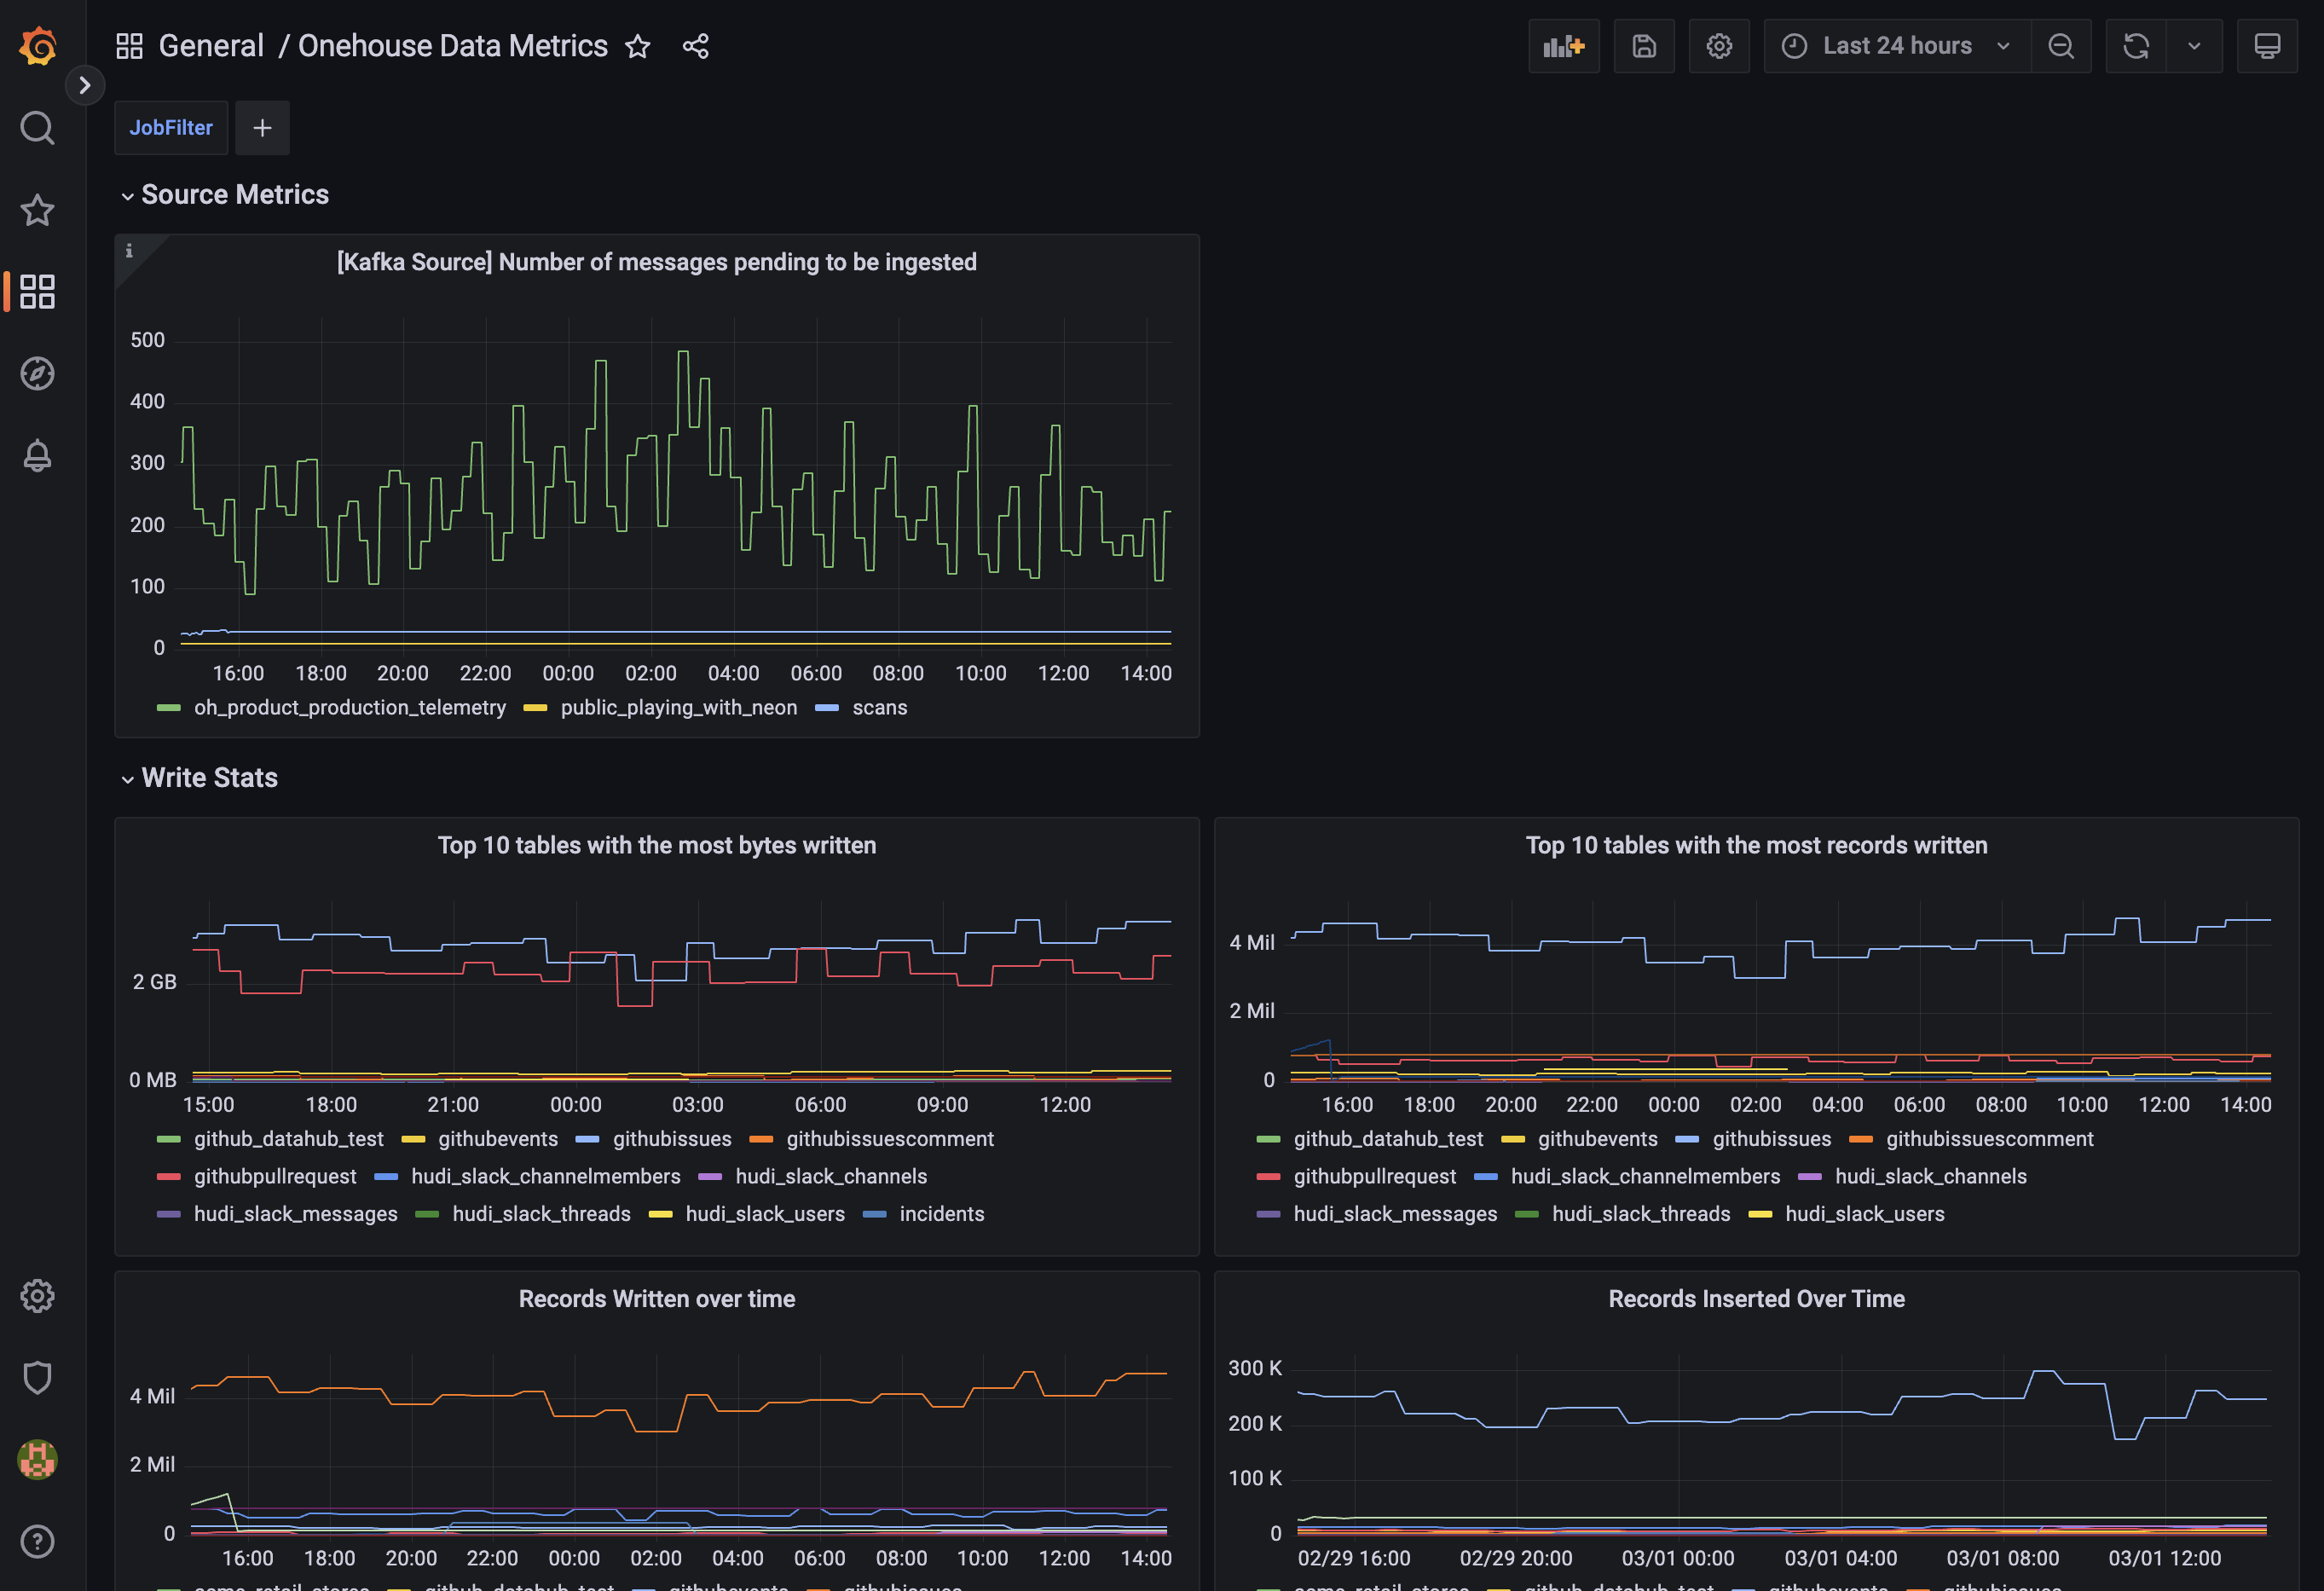Open Top 10 tables records written panel menu
2324x1591 pixels.
(1756, 845)
